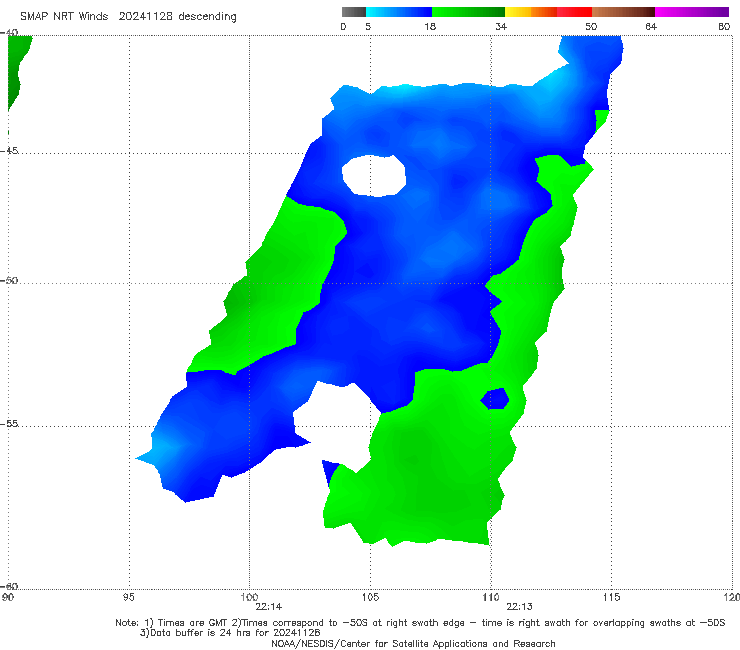Select the green segment of the color bar
This screenshot has width=740, height=650.
[468, 12]
